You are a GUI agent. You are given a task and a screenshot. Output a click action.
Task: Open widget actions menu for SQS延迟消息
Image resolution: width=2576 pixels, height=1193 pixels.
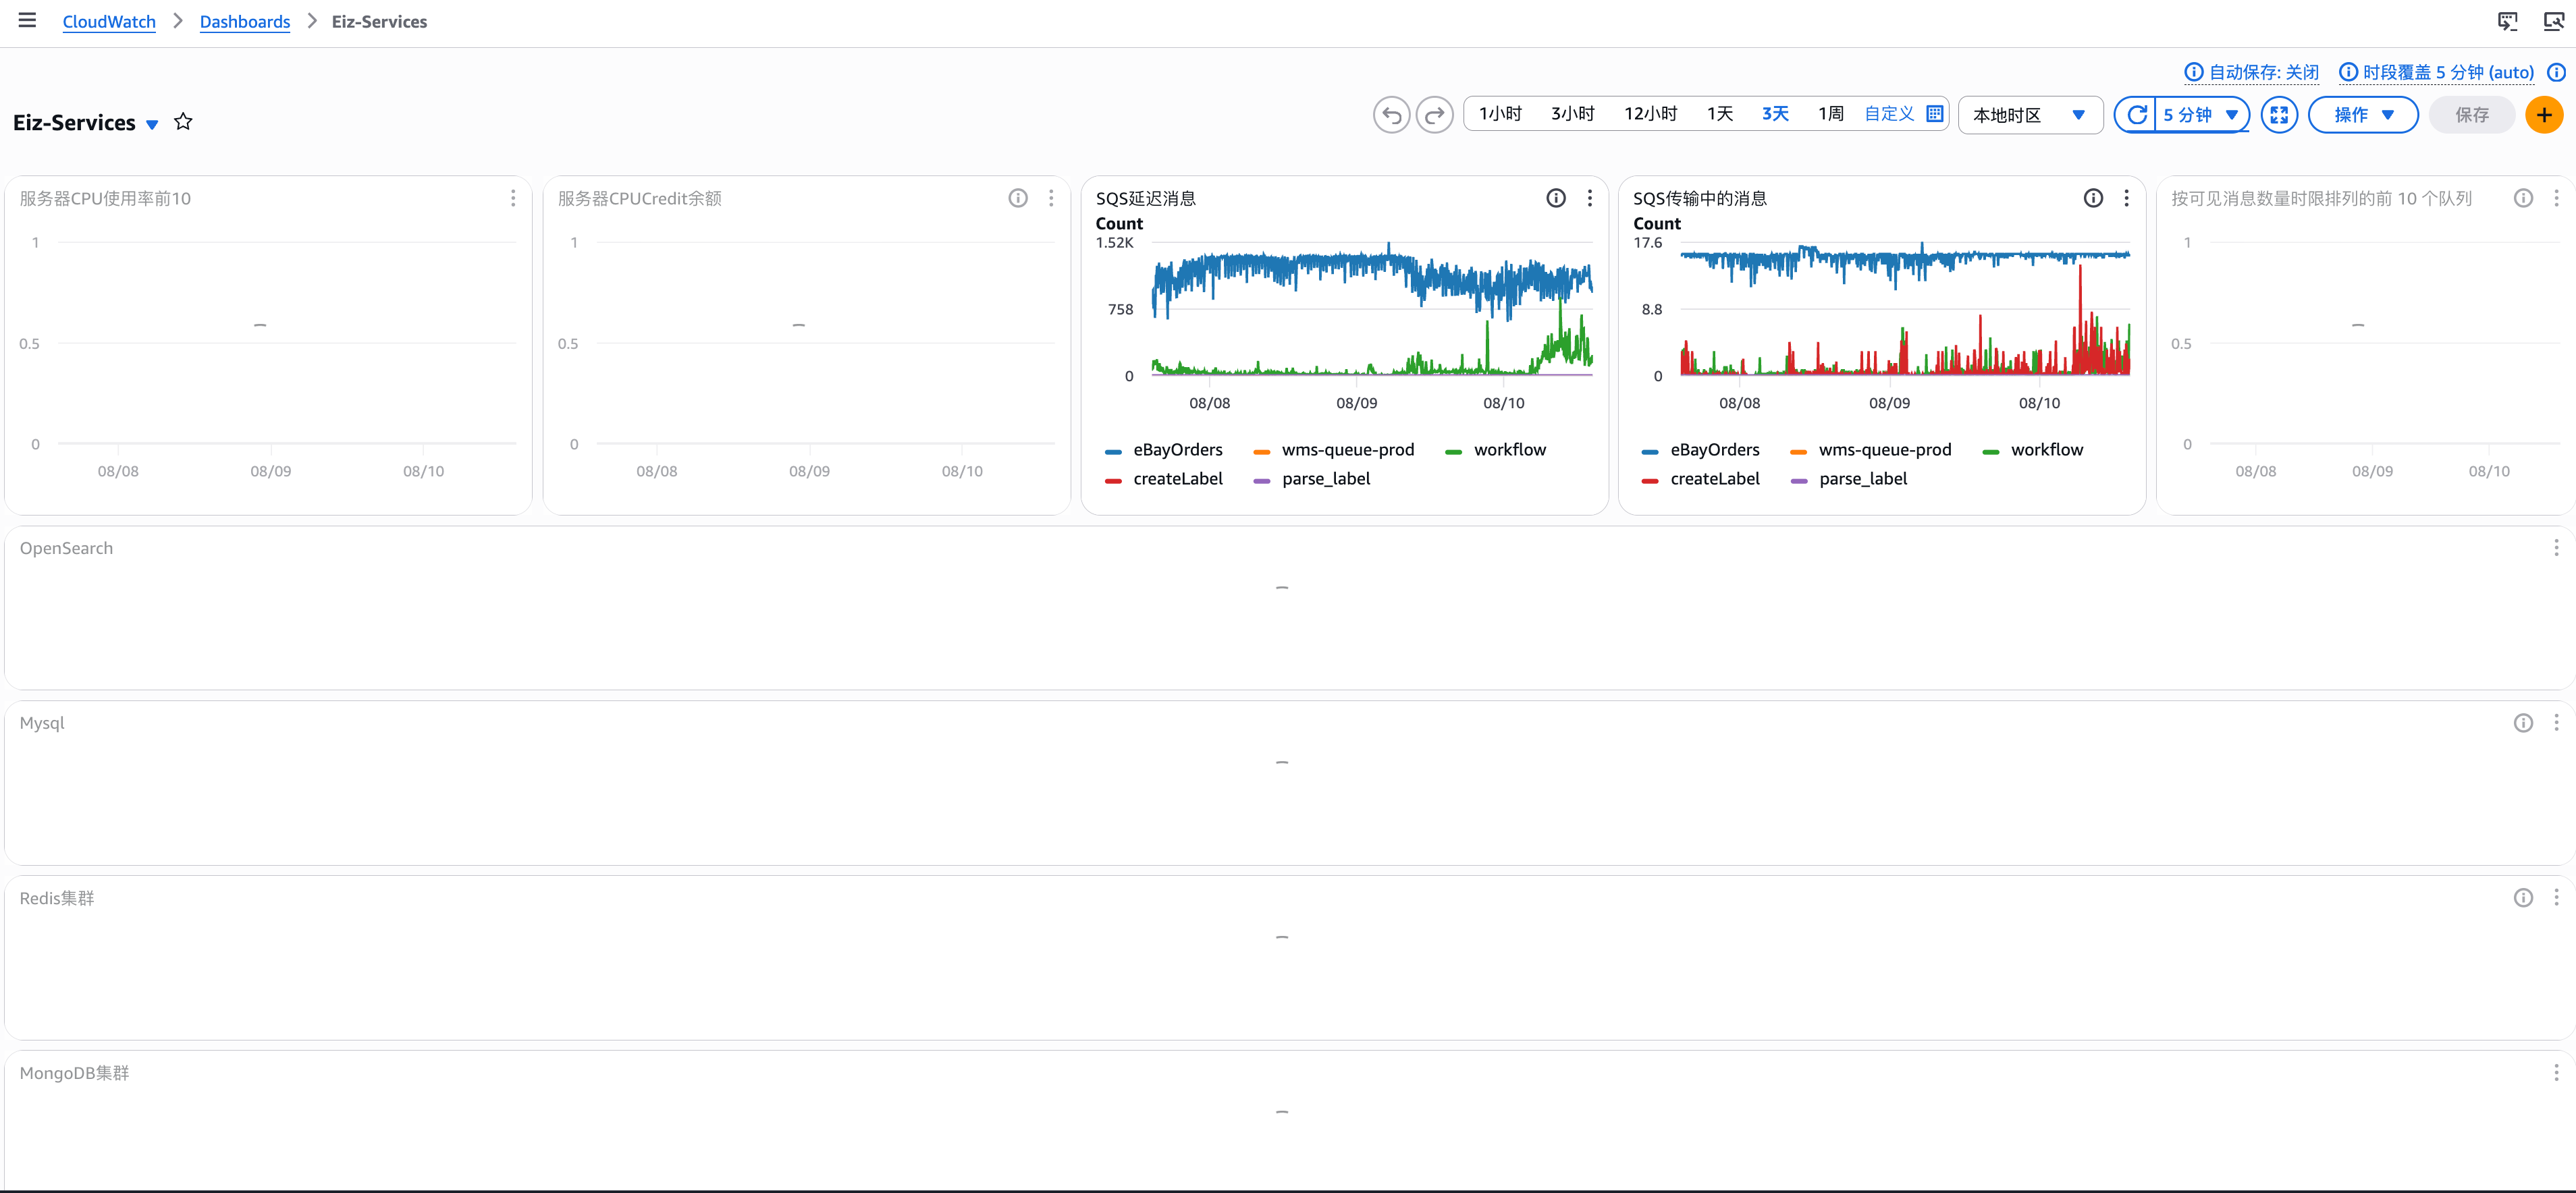[x=1589, y=198]
